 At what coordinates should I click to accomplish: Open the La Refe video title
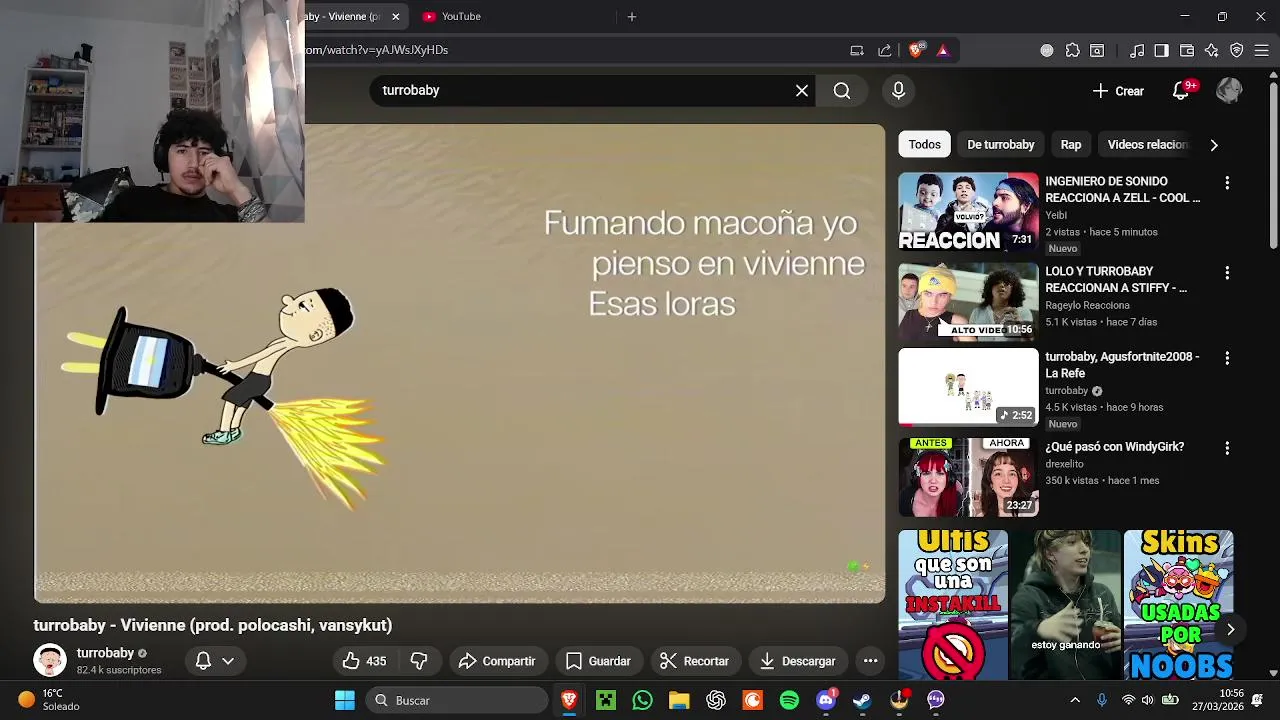click(1122, 365)
